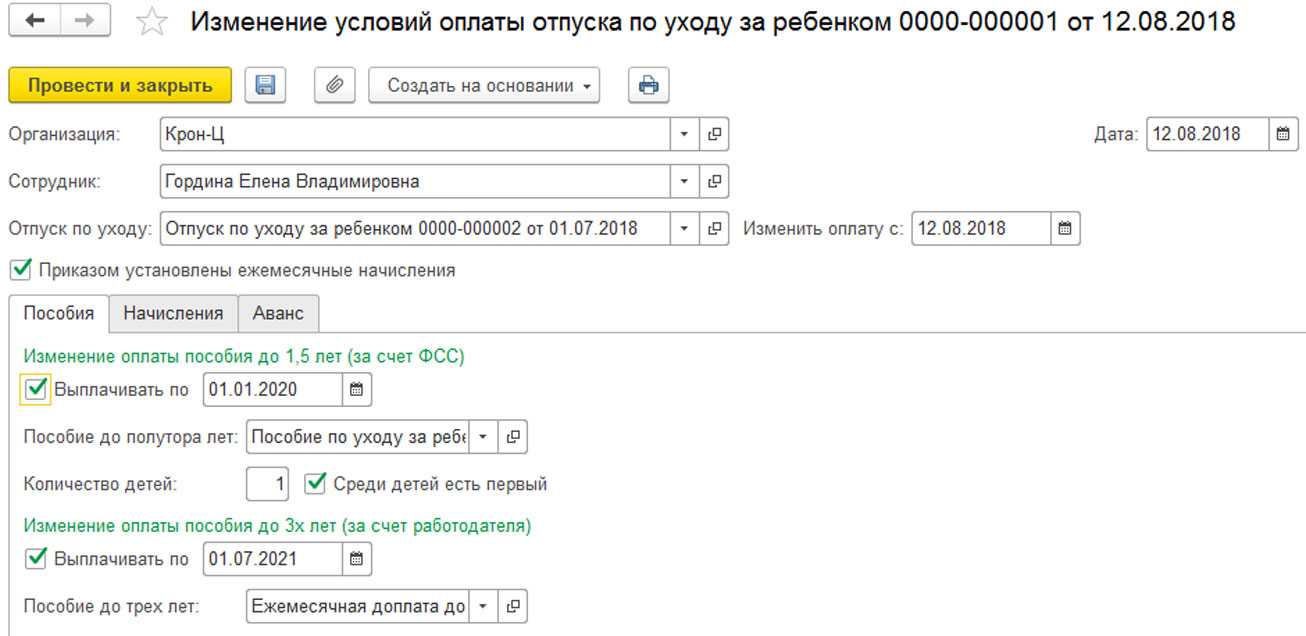
Task: Click the save (floppy disk) icon
Action: pyautogui.click(x=265, y=86)
